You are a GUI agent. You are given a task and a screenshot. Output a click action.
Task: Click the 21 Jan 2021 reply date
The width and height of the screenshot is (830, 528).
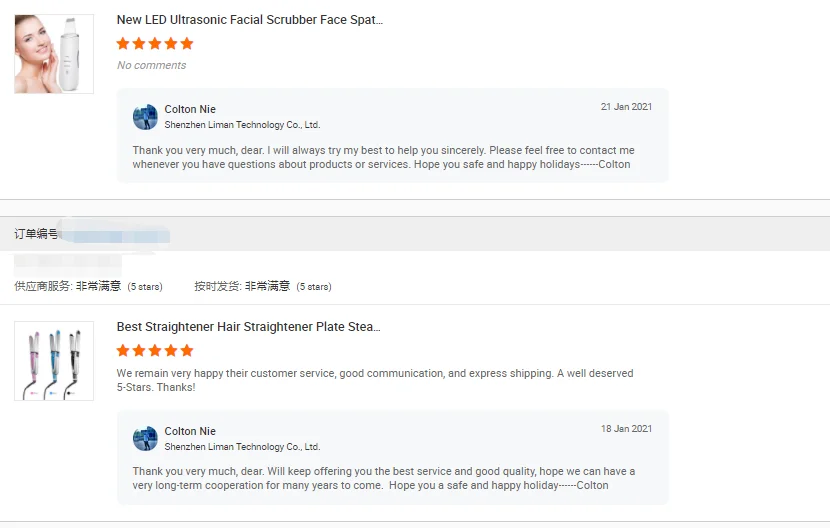(x=626, y=107)
